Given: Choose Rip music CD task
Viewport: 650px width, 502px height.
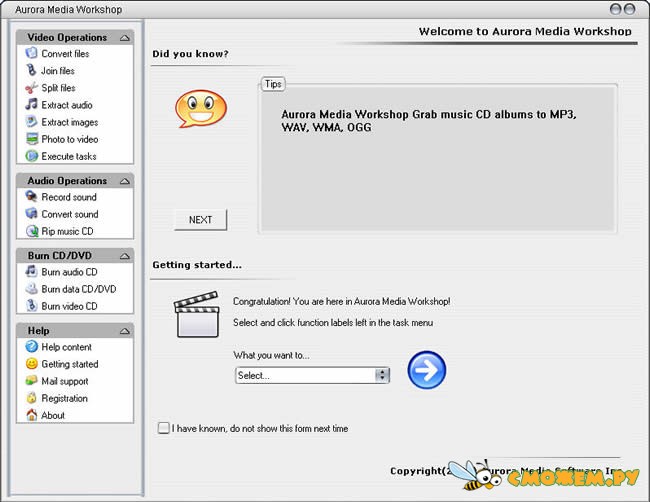Looking at the screenshot, I should pyautogui.click(x=67, y=231).
